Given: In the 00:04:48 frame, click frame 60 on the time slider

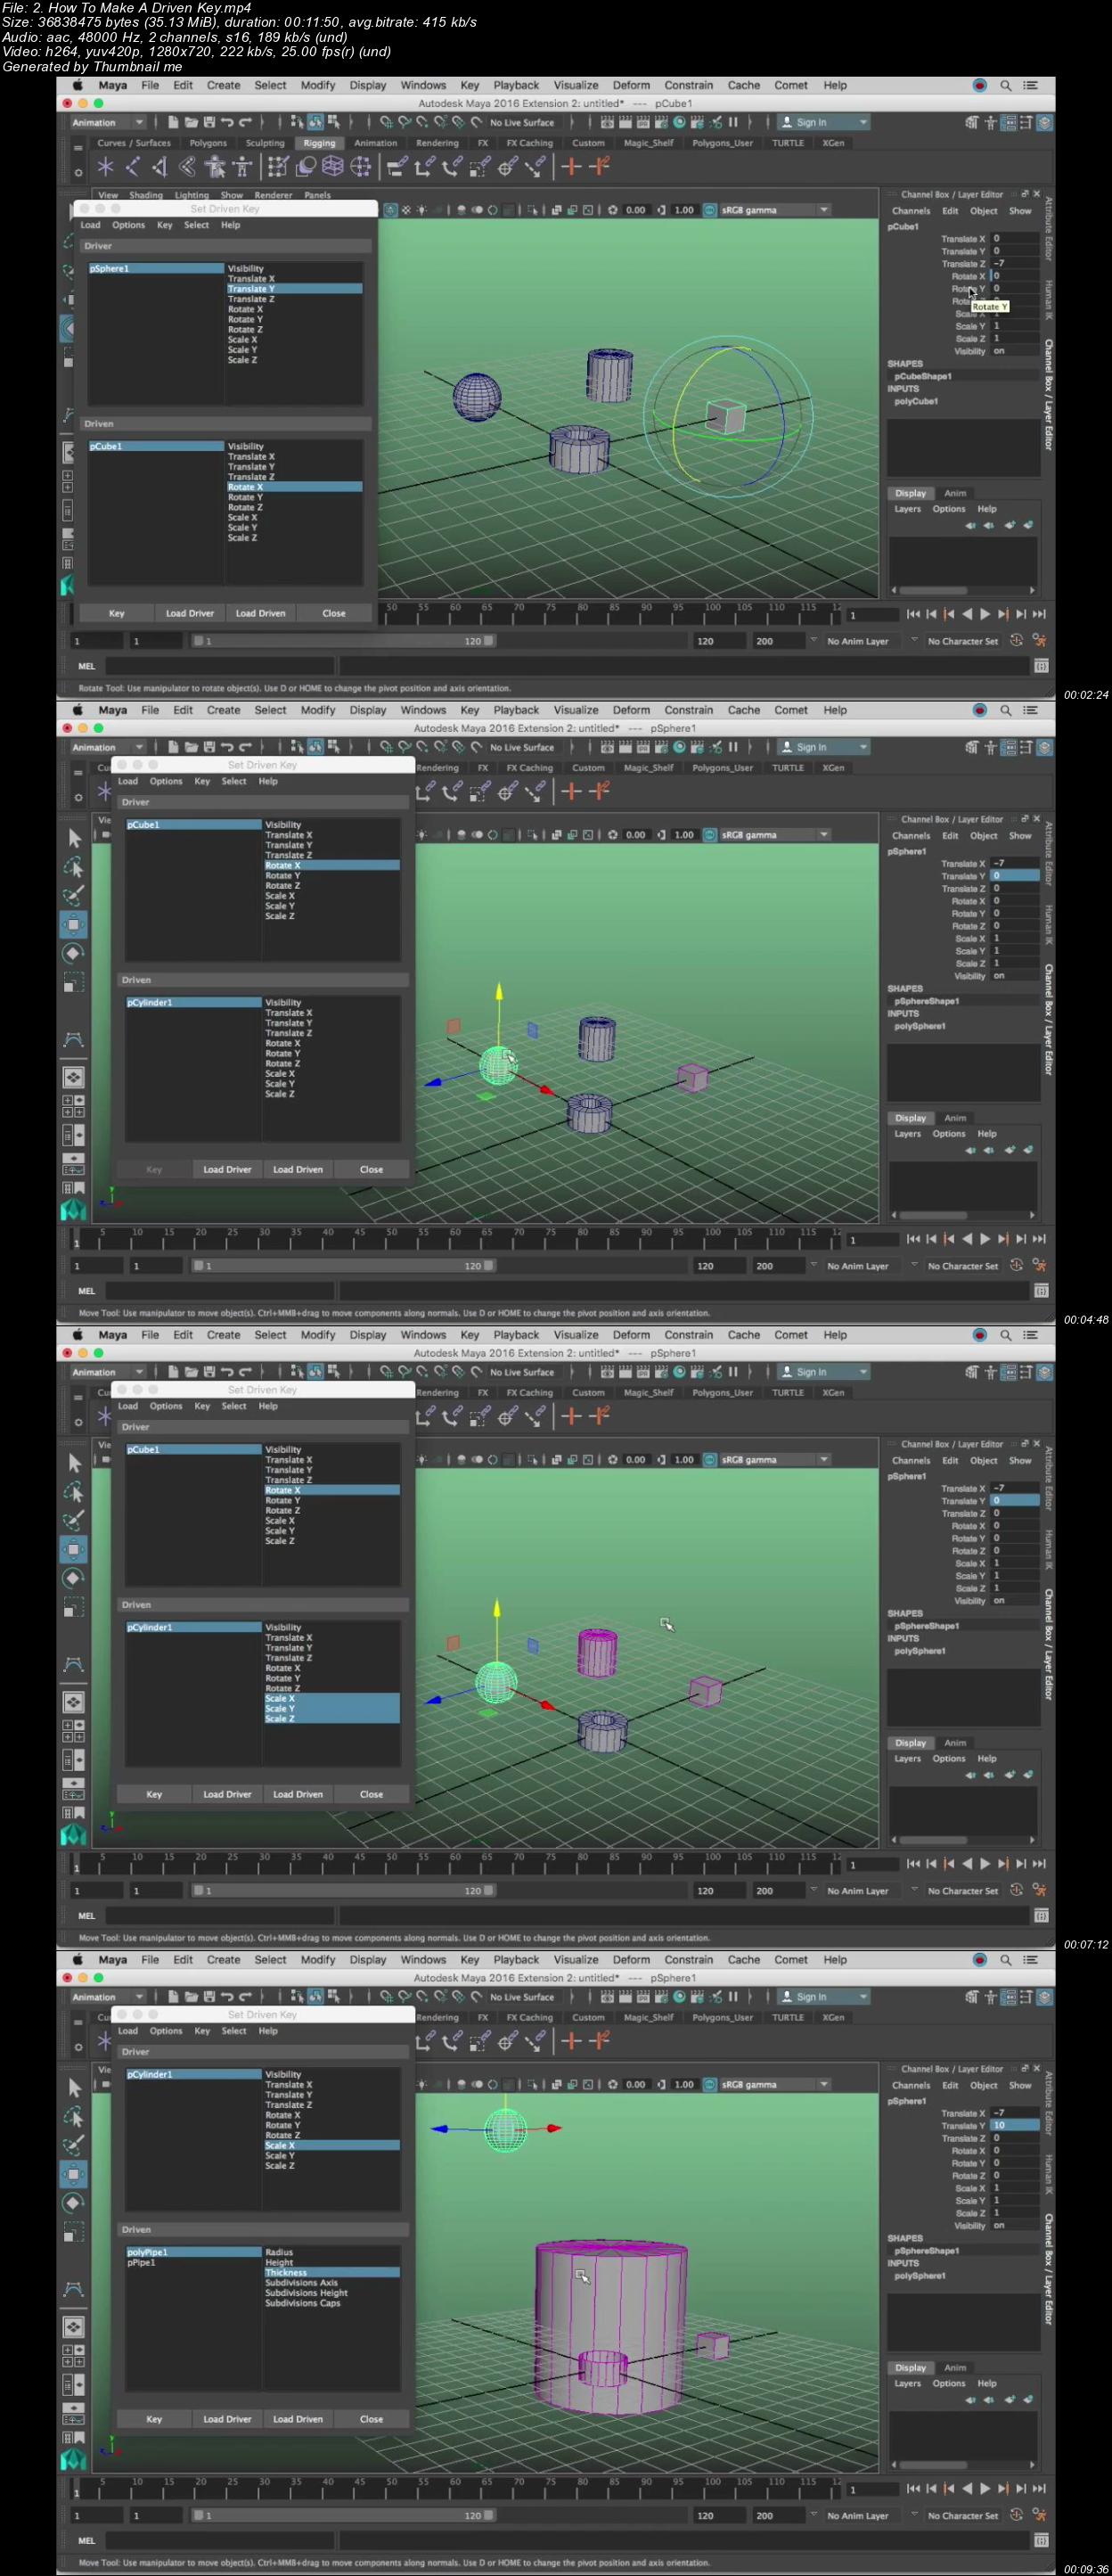Looking at the screenshot, I should pos(455,1239).
